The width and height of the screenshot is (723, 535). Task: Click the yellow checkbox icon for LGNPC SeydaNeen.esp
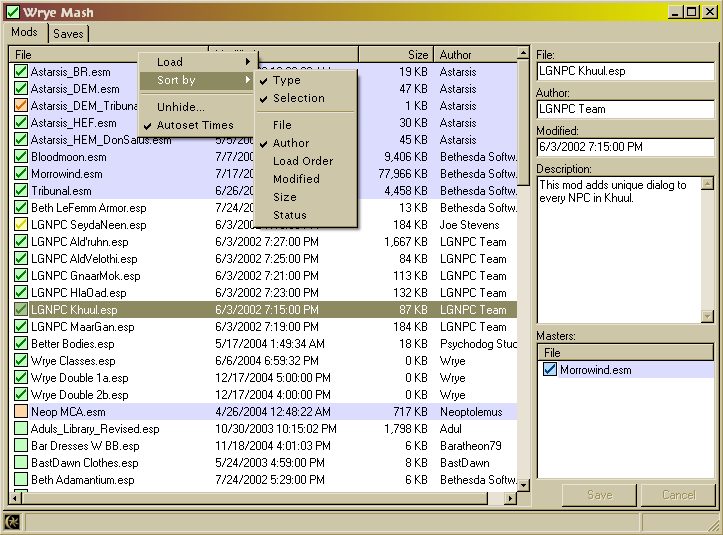21,225
